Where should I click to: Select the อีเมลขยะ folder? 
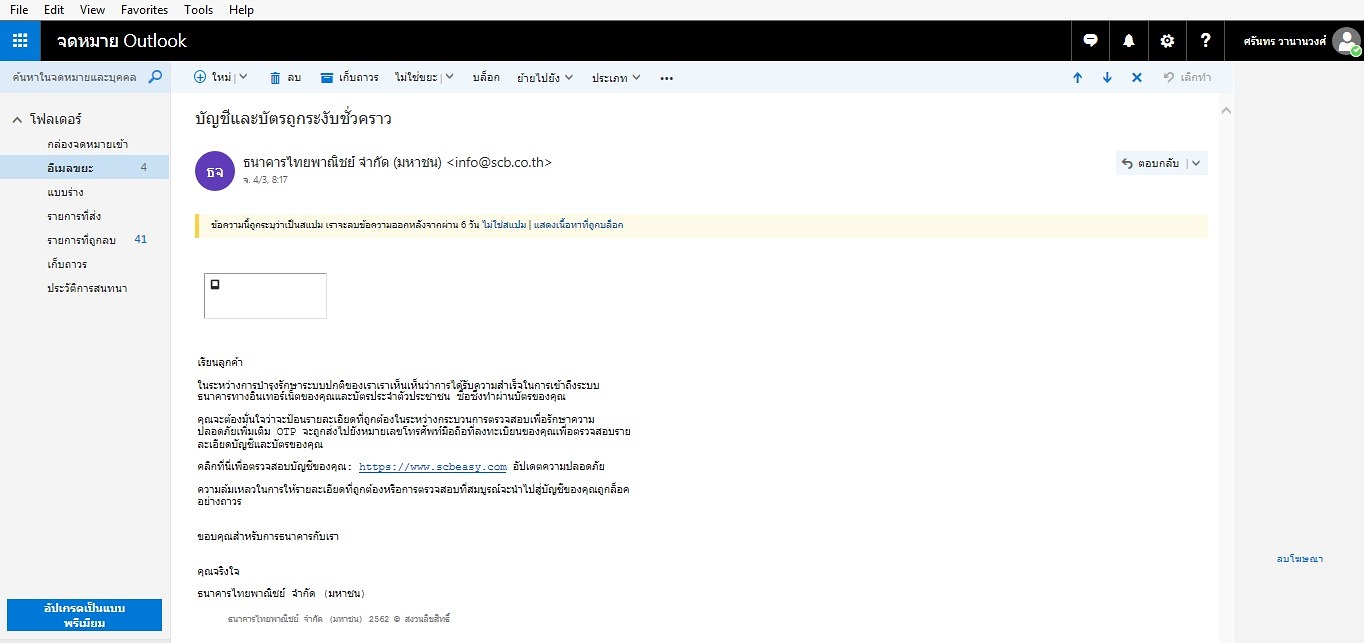[85, 167]
